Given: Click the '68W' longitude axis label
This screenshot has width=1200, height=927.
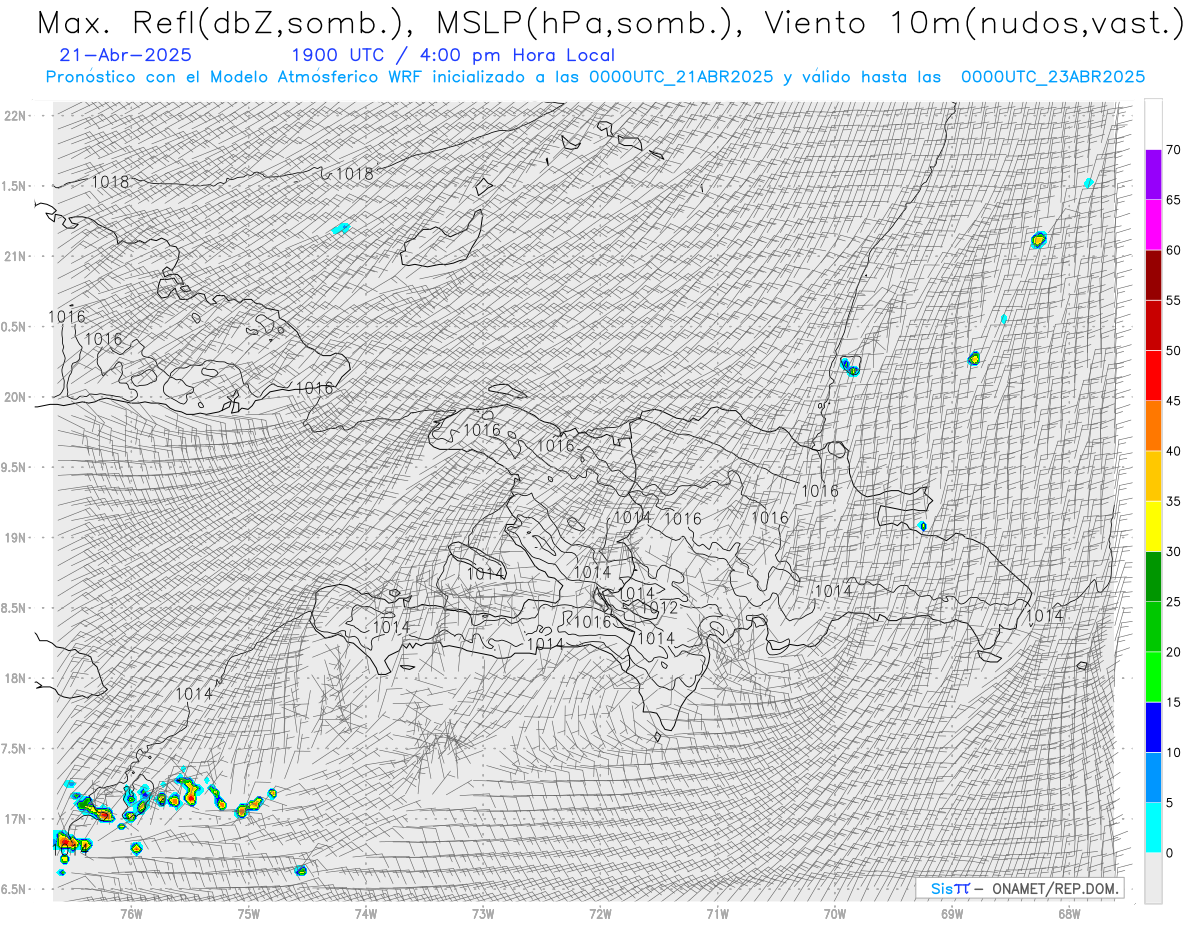Looking at the screenshot, I should [1069, 912].
